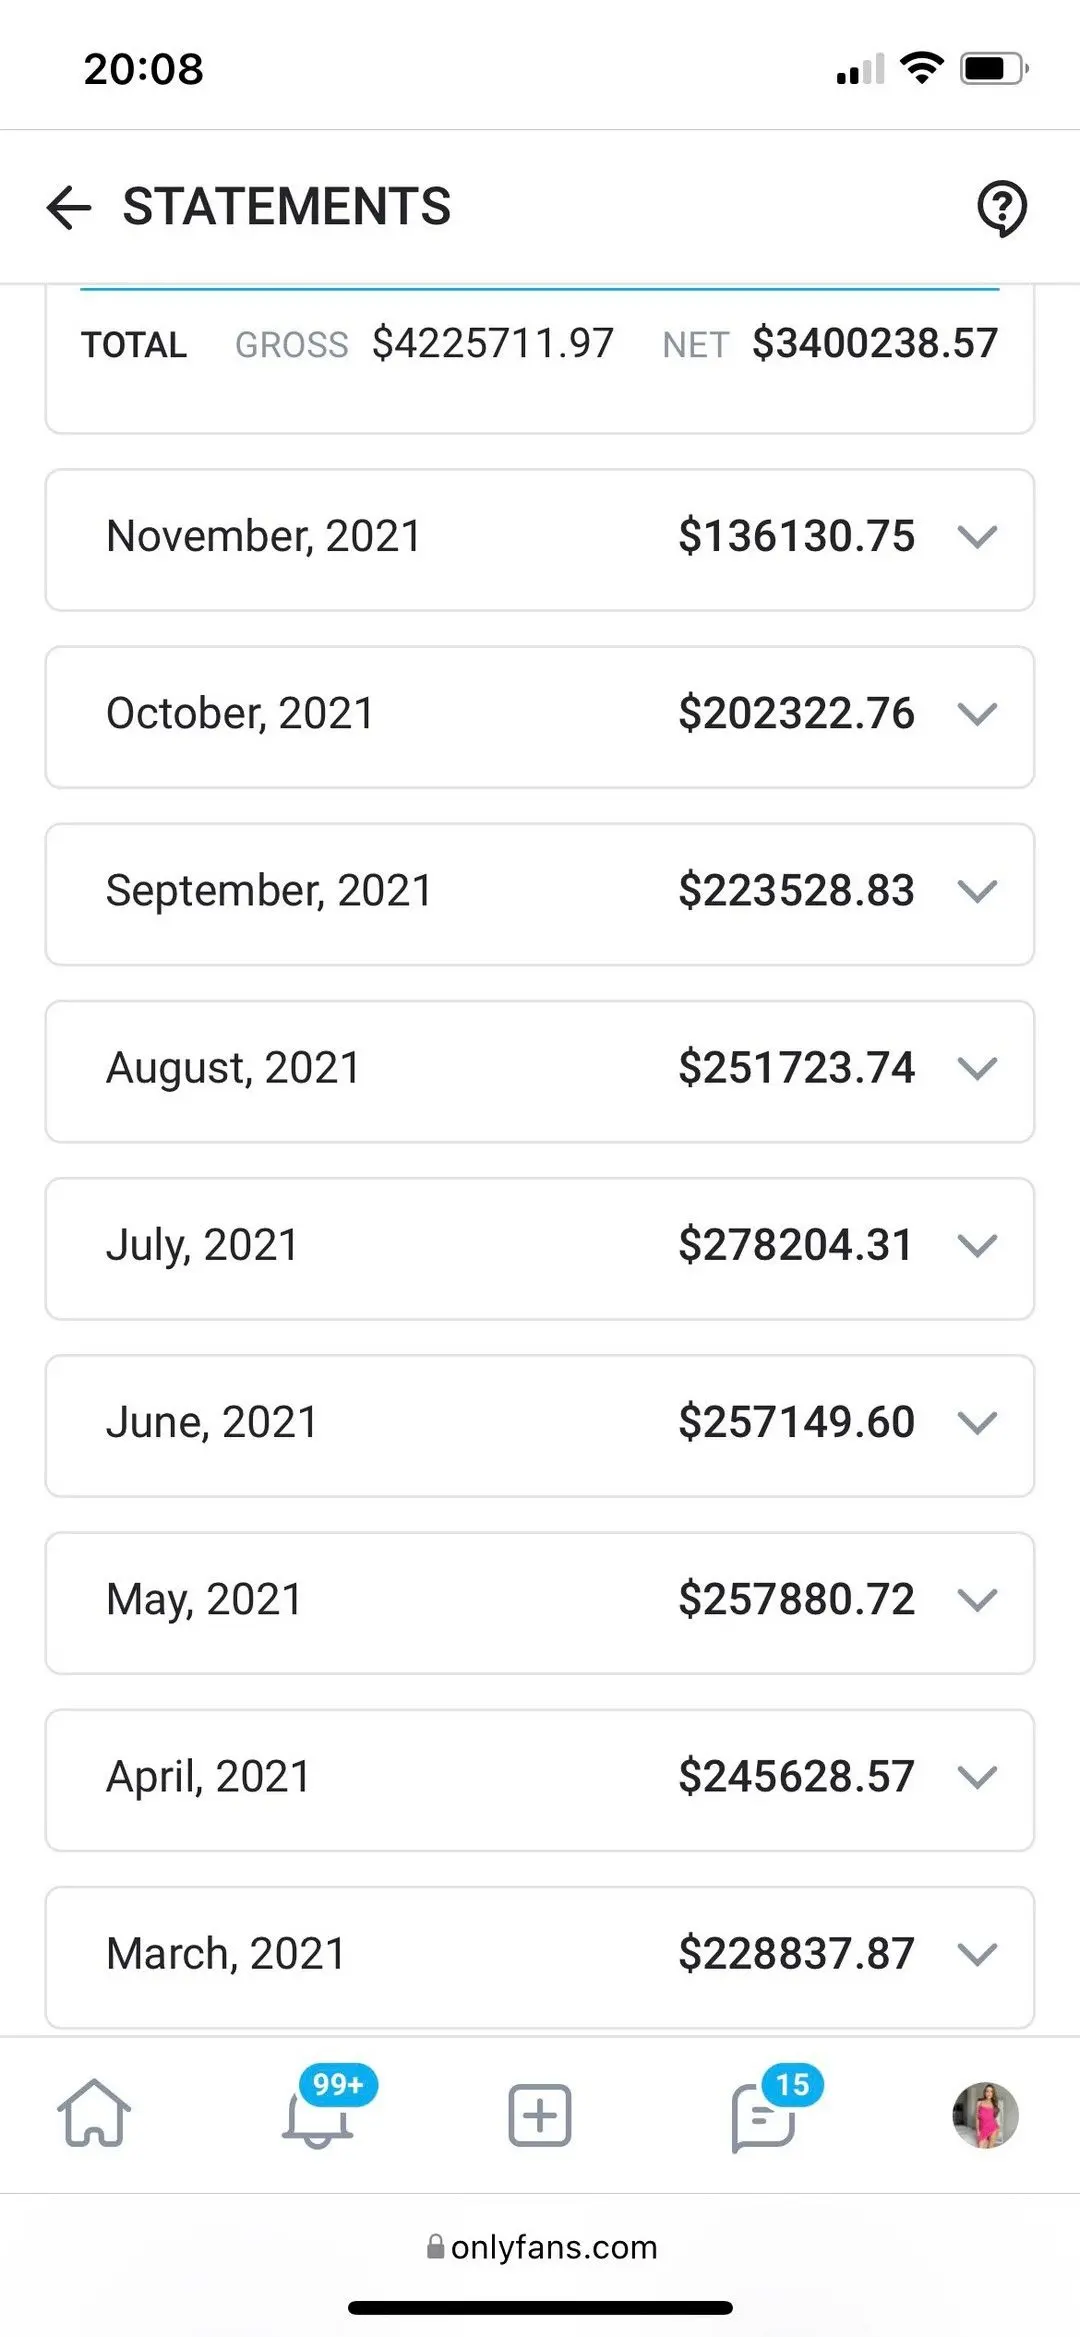The height and width of the screenshot is (2337, 1080).
Task: Open messages icon with 15 badge
Action: pyautogui.click(x=764, y=2115)
